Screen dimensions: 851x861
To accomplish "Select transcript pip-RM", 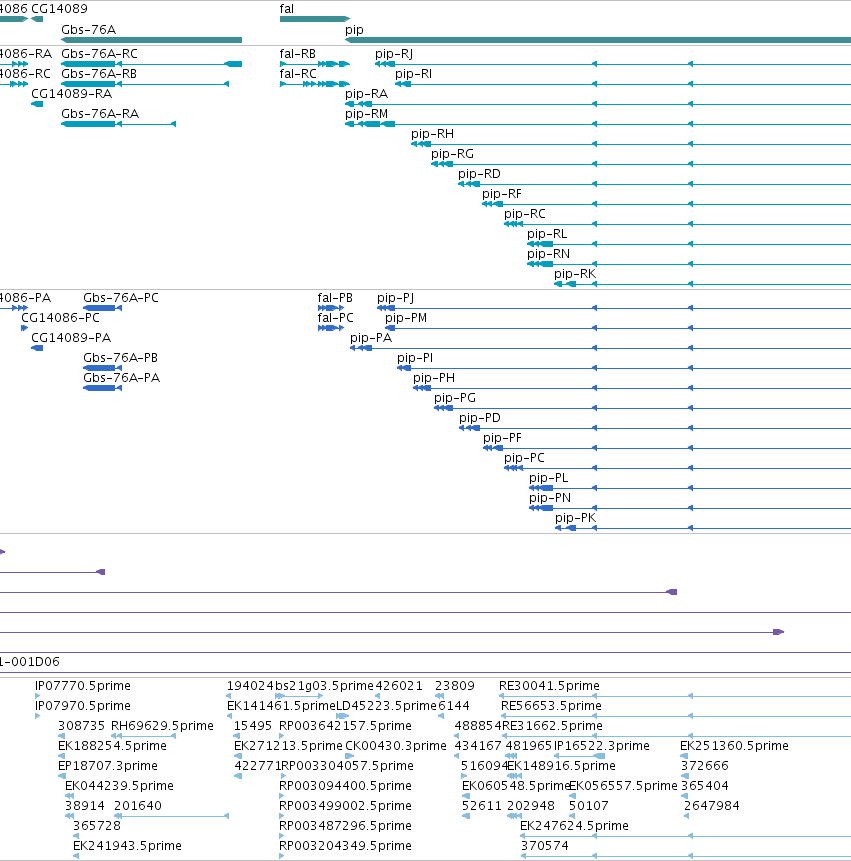I will coord(366,114).
